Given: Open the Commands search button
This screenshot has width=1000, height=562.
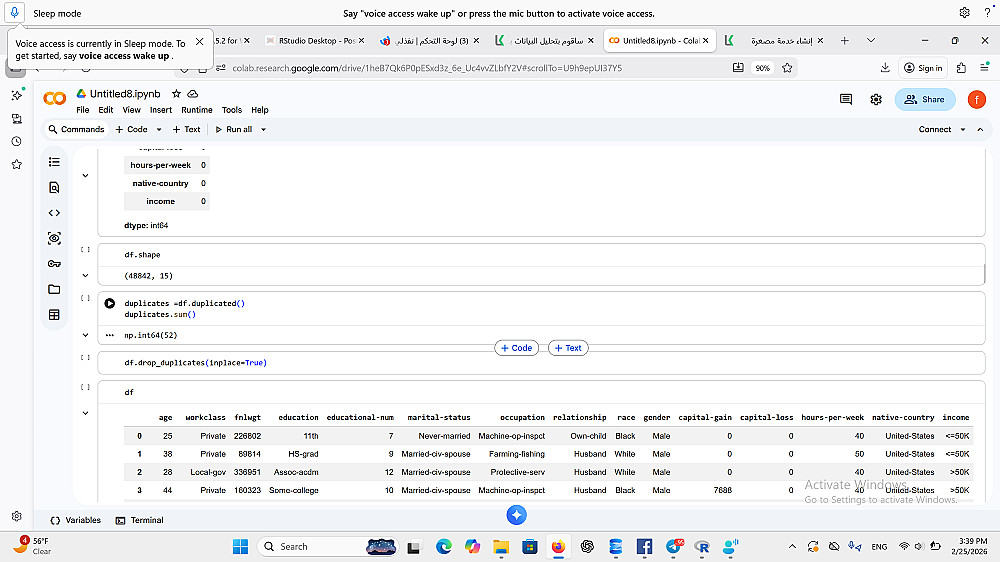Looking at the screenshot, I should coord(76,129).
